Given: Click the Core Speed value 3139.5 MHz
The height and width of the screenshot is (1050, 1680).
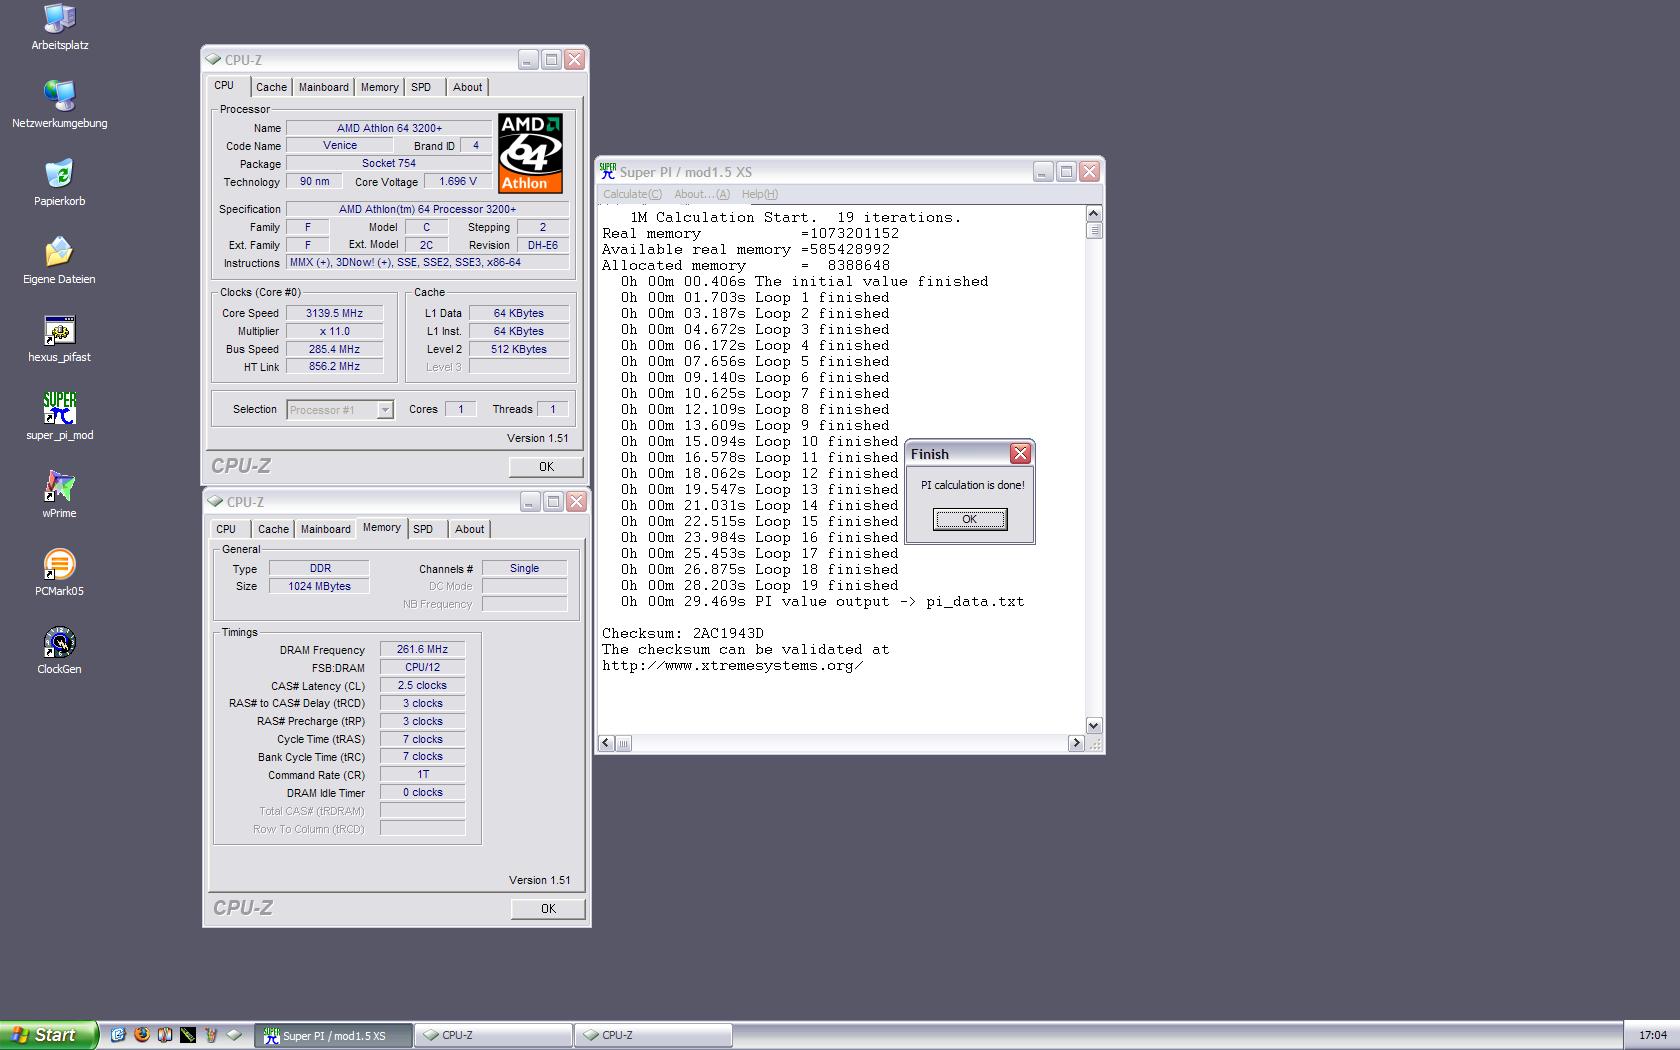Looking at the screenshot, I should [334, 313].
